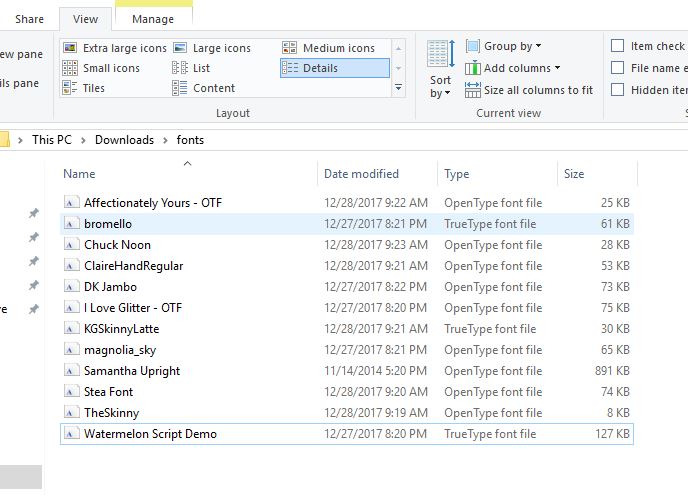Viewport: 688px width, 495px height.
Task: Click the 127 KB size cell
Action: [x=612, y=434]
